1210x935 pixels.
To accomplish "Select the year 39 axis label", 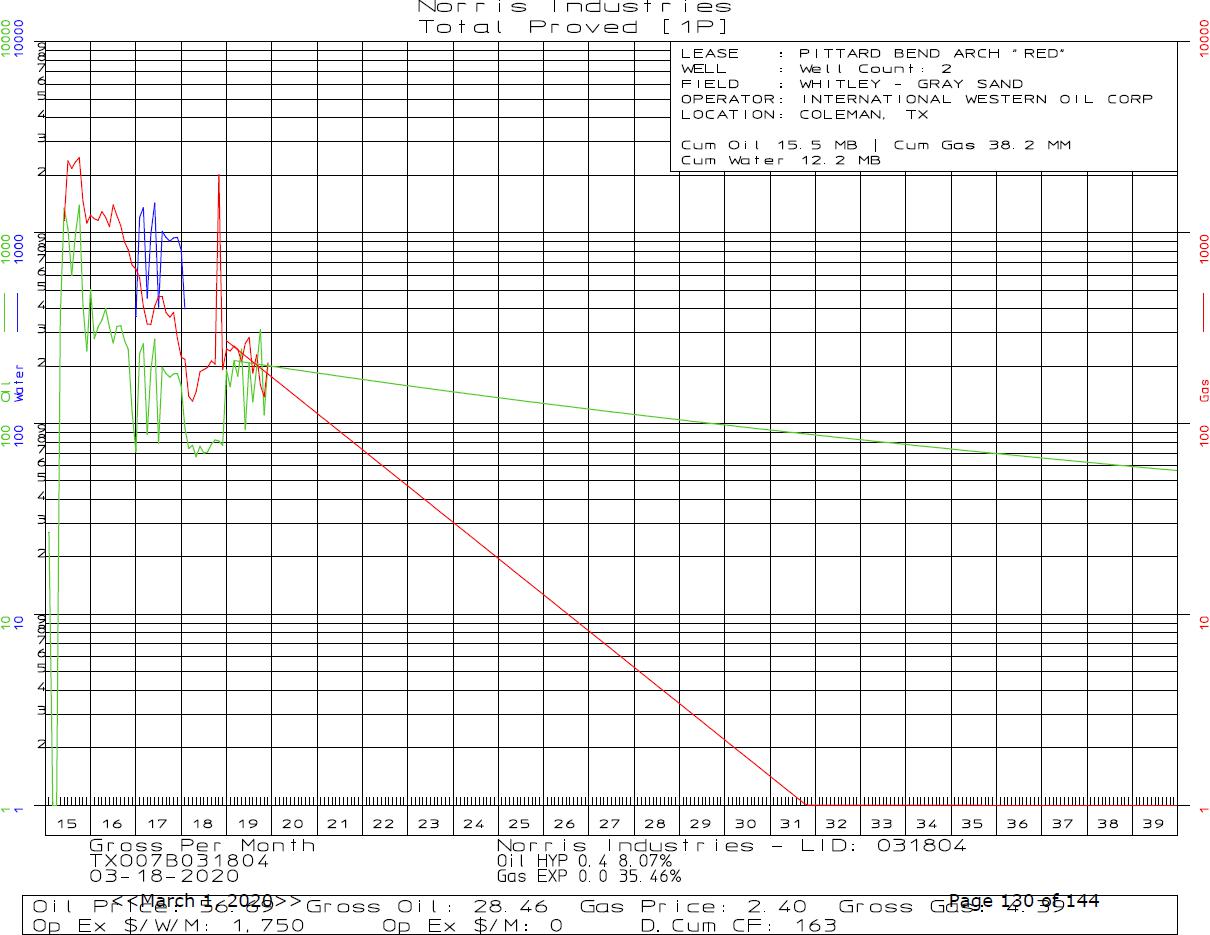I will [x=1153, y=823].
